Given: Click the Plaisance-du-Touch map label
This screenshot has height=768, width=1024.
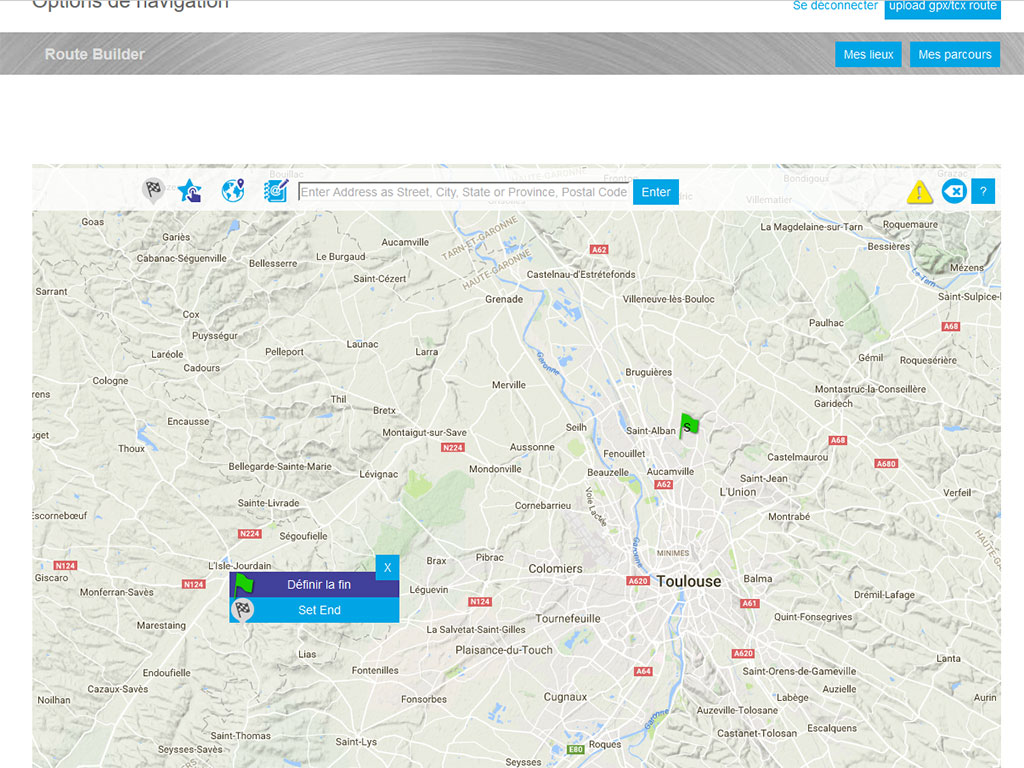Looking at the screenshot, I should (x=504, y=650).
